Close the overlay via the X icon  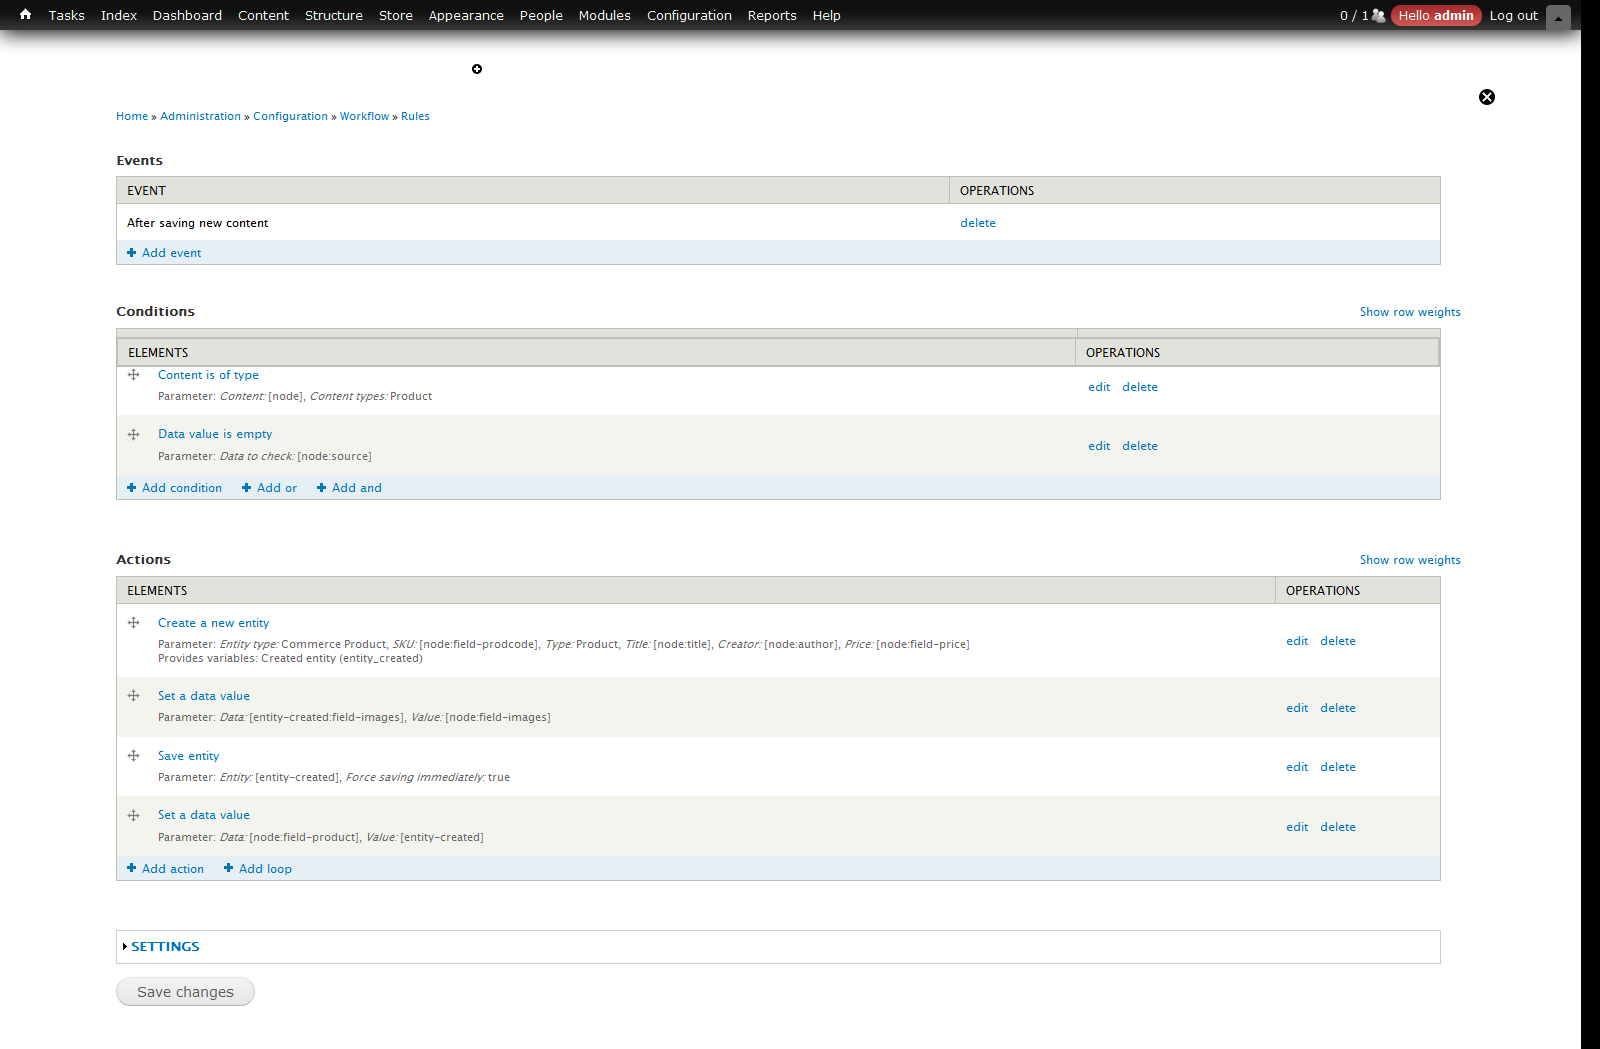1487,97
